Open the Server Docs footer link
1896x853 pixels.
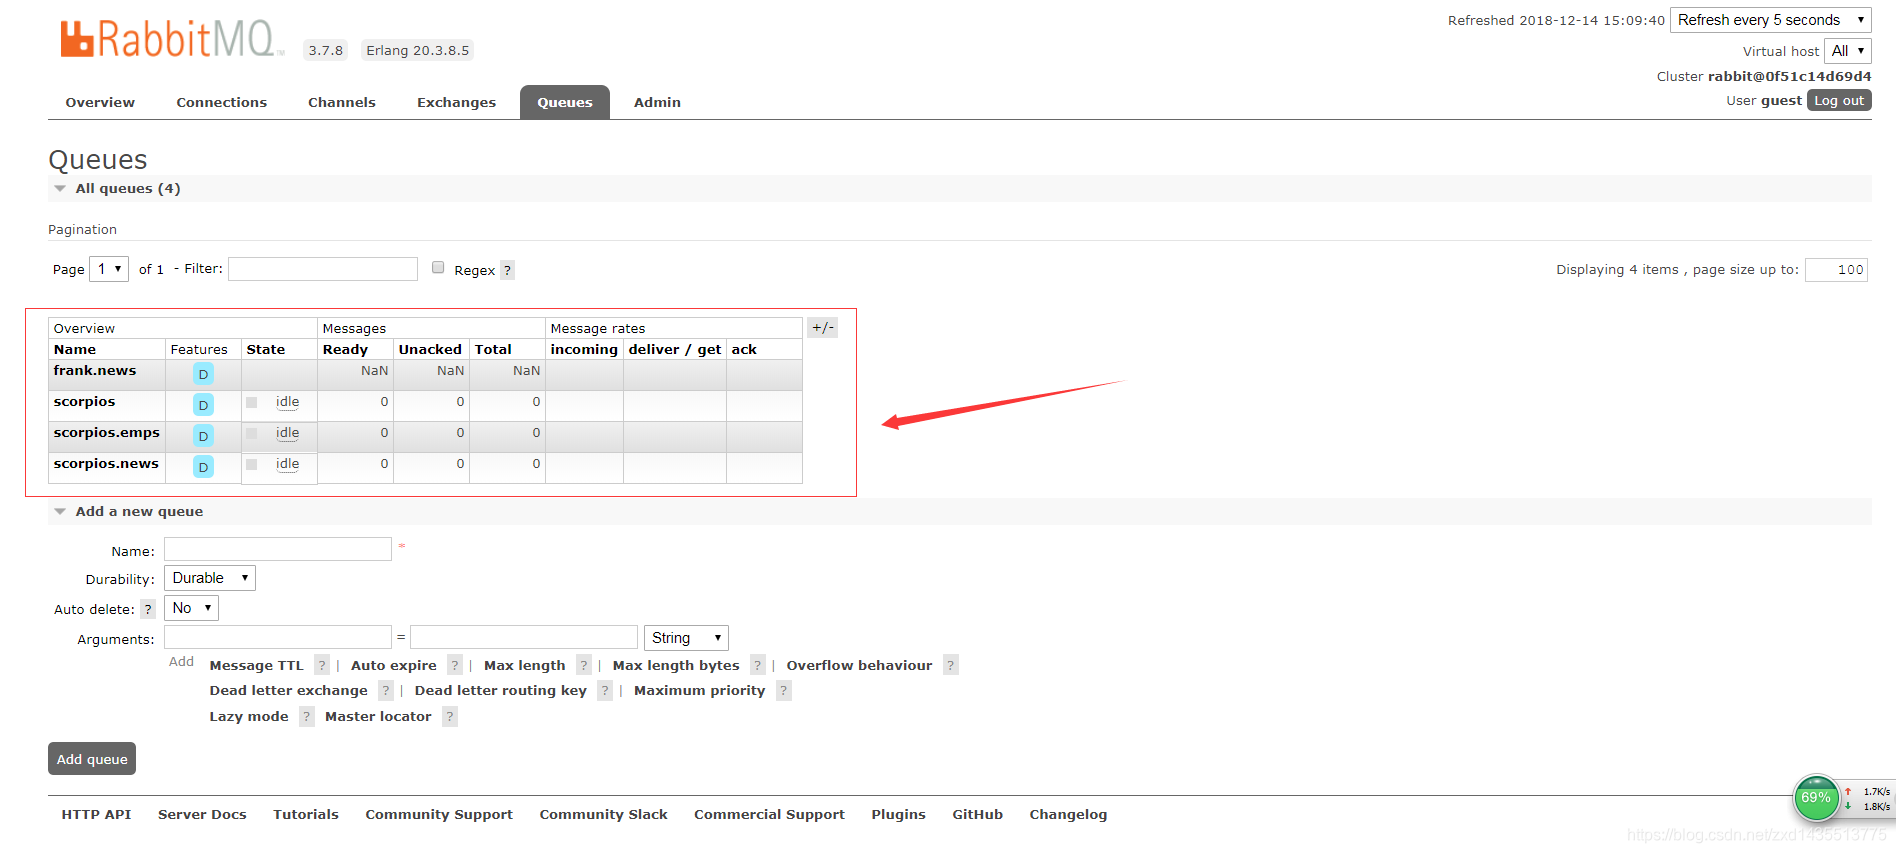pyautogui.click(x=202, y=814)
